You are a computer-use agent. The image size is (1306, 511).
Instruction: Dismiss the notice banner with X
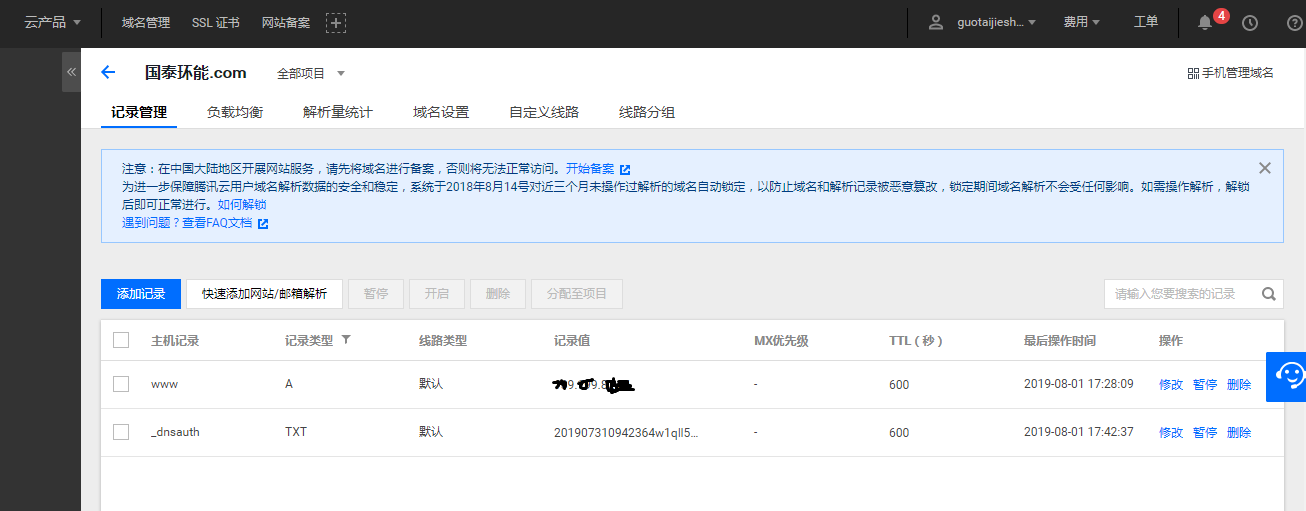[1265, 168]
